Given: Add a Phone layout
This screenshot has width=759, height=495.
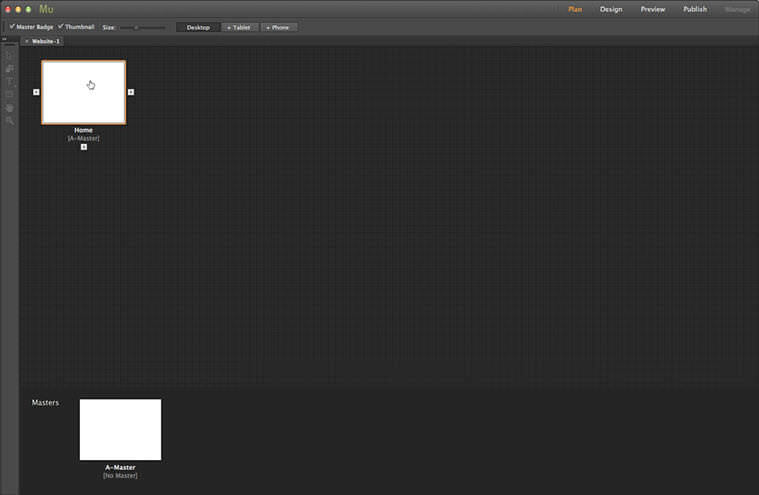Looking at the screenshot, I should pyautogui.click(x=278, y=28).
